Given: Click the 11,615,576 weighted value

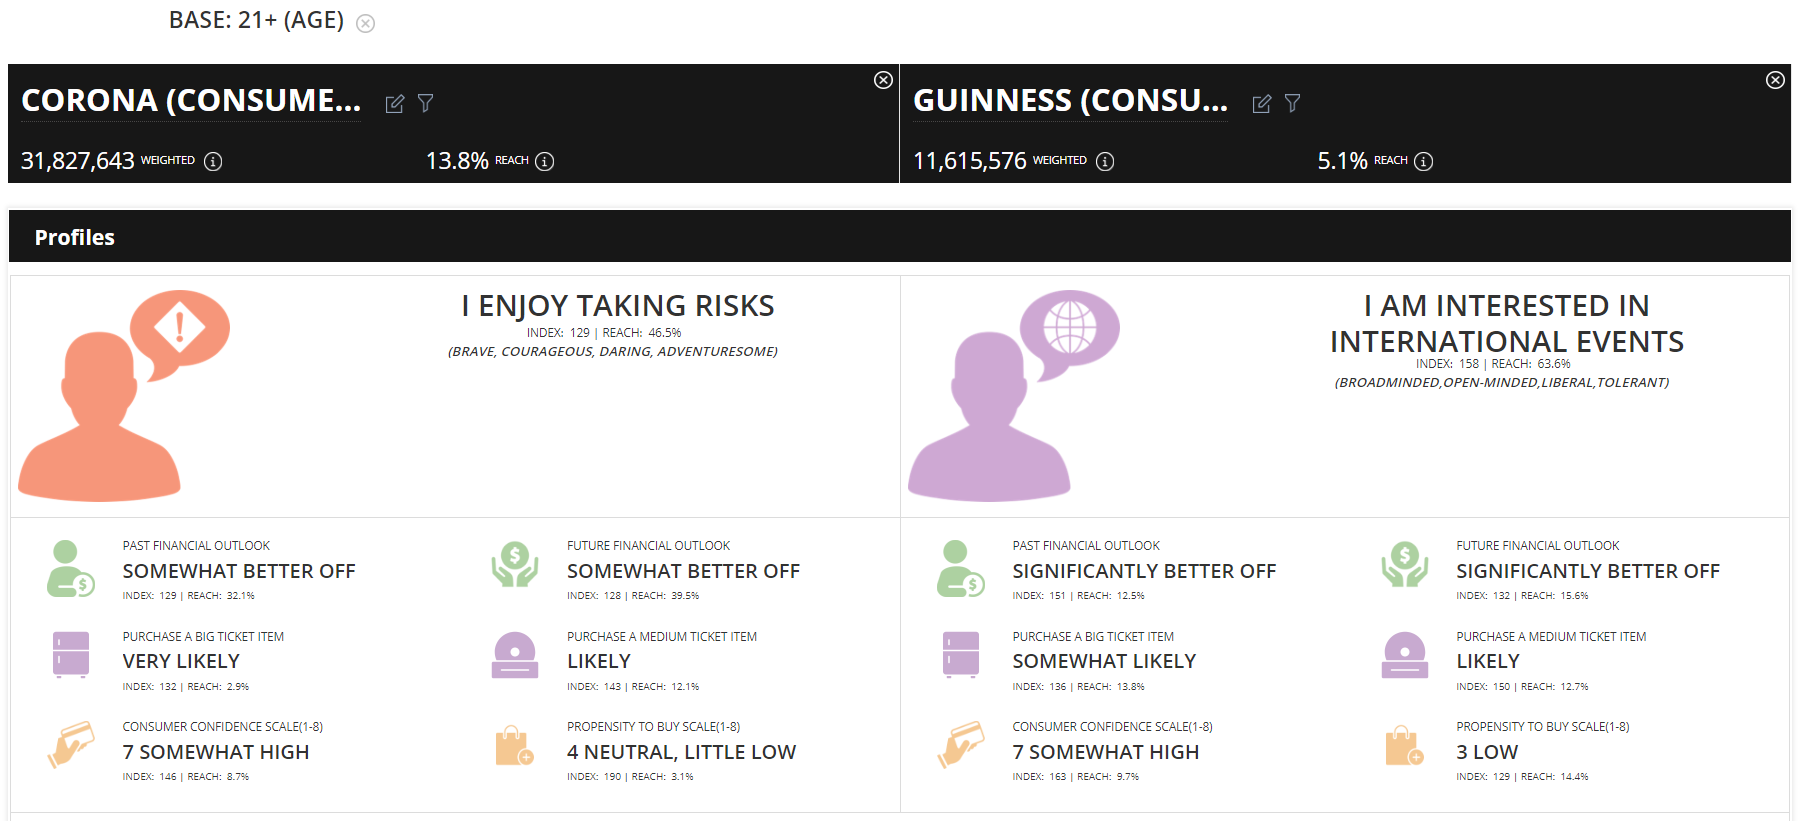Looking at the screenshot, I should coord(970,161).
